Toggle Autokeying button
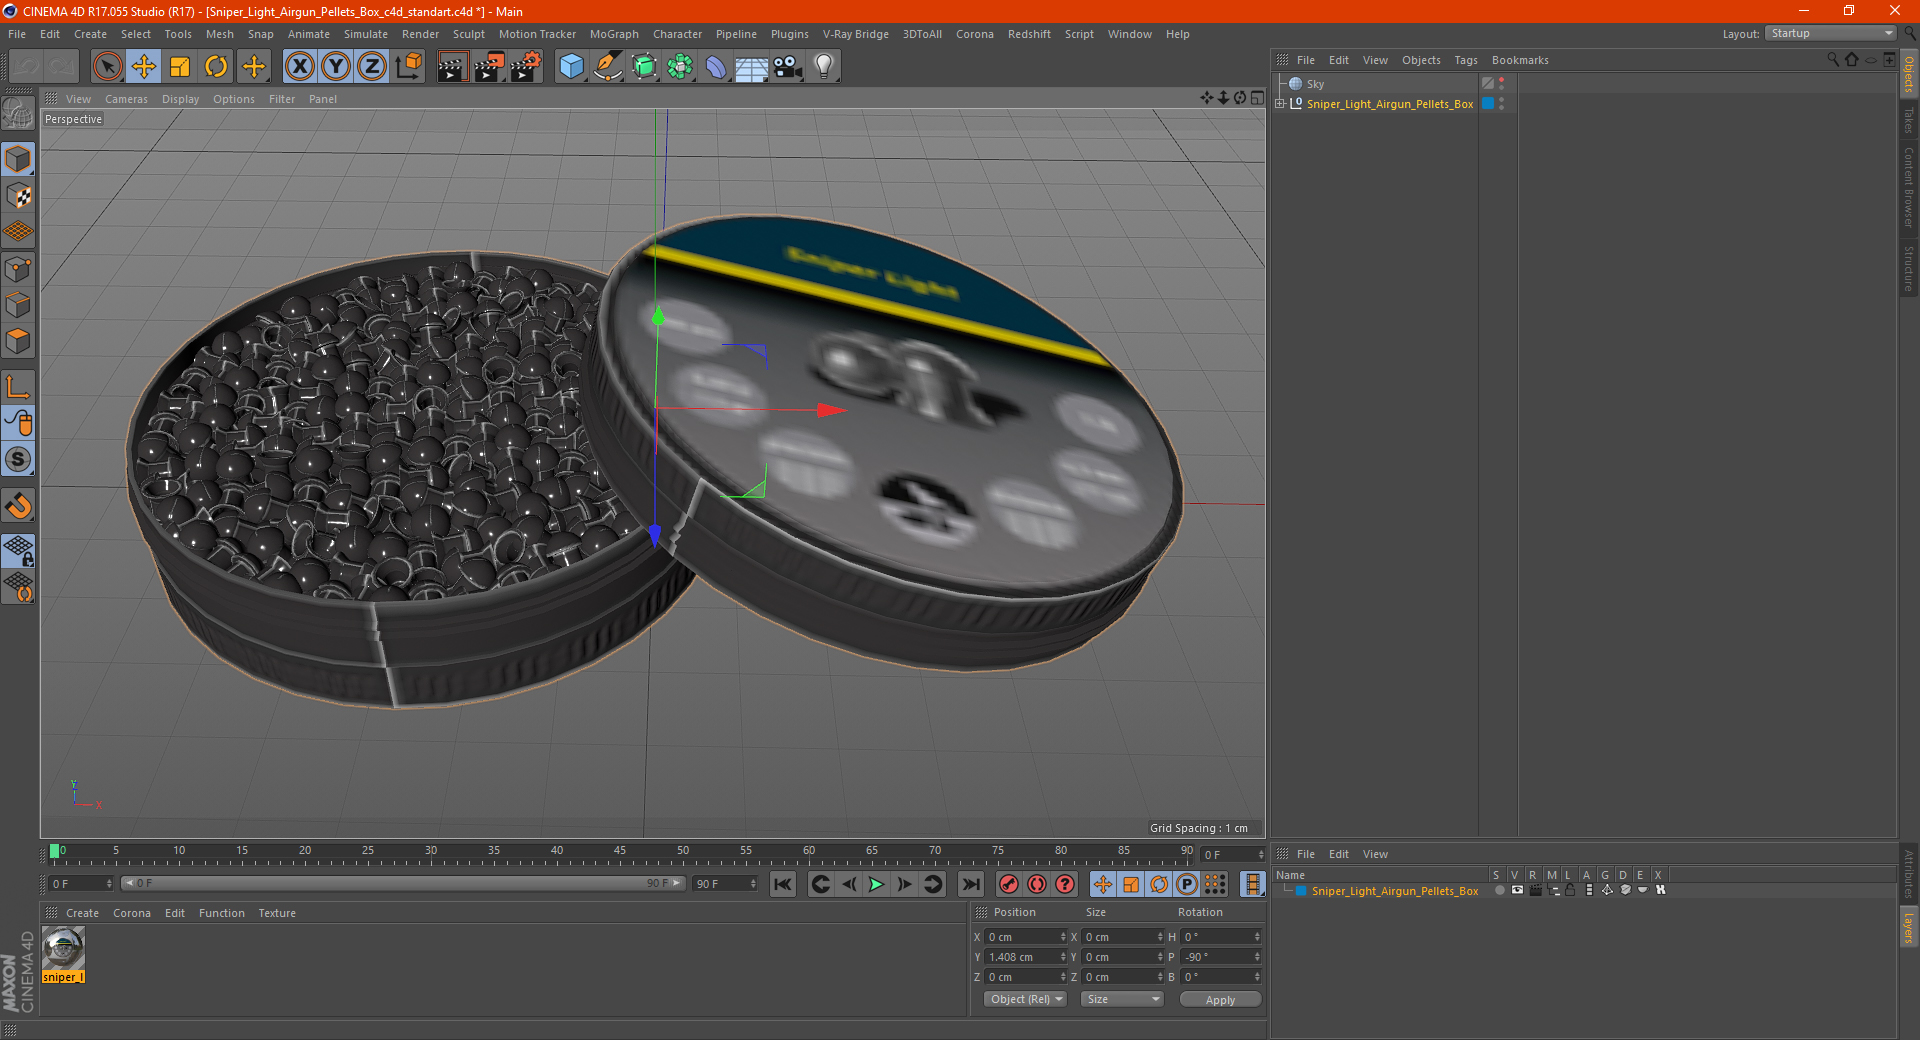 (x=1037, y=884)
